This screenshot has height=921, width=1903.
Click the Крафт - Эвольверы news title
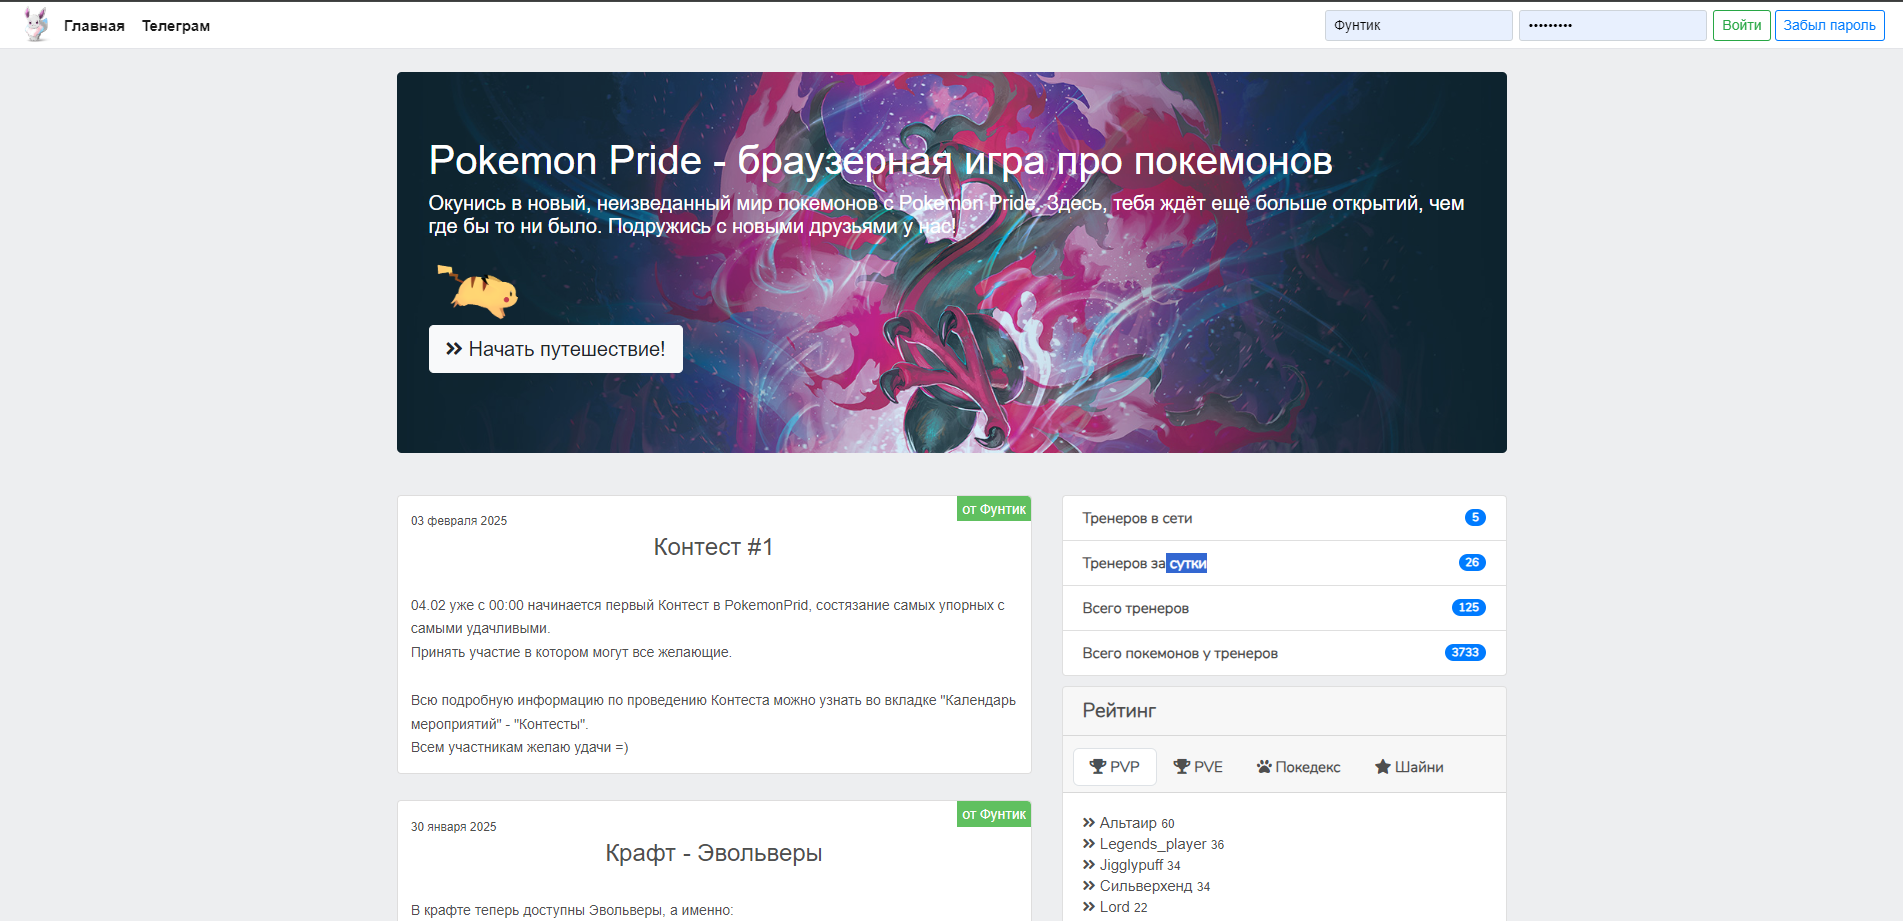[713, 853]
